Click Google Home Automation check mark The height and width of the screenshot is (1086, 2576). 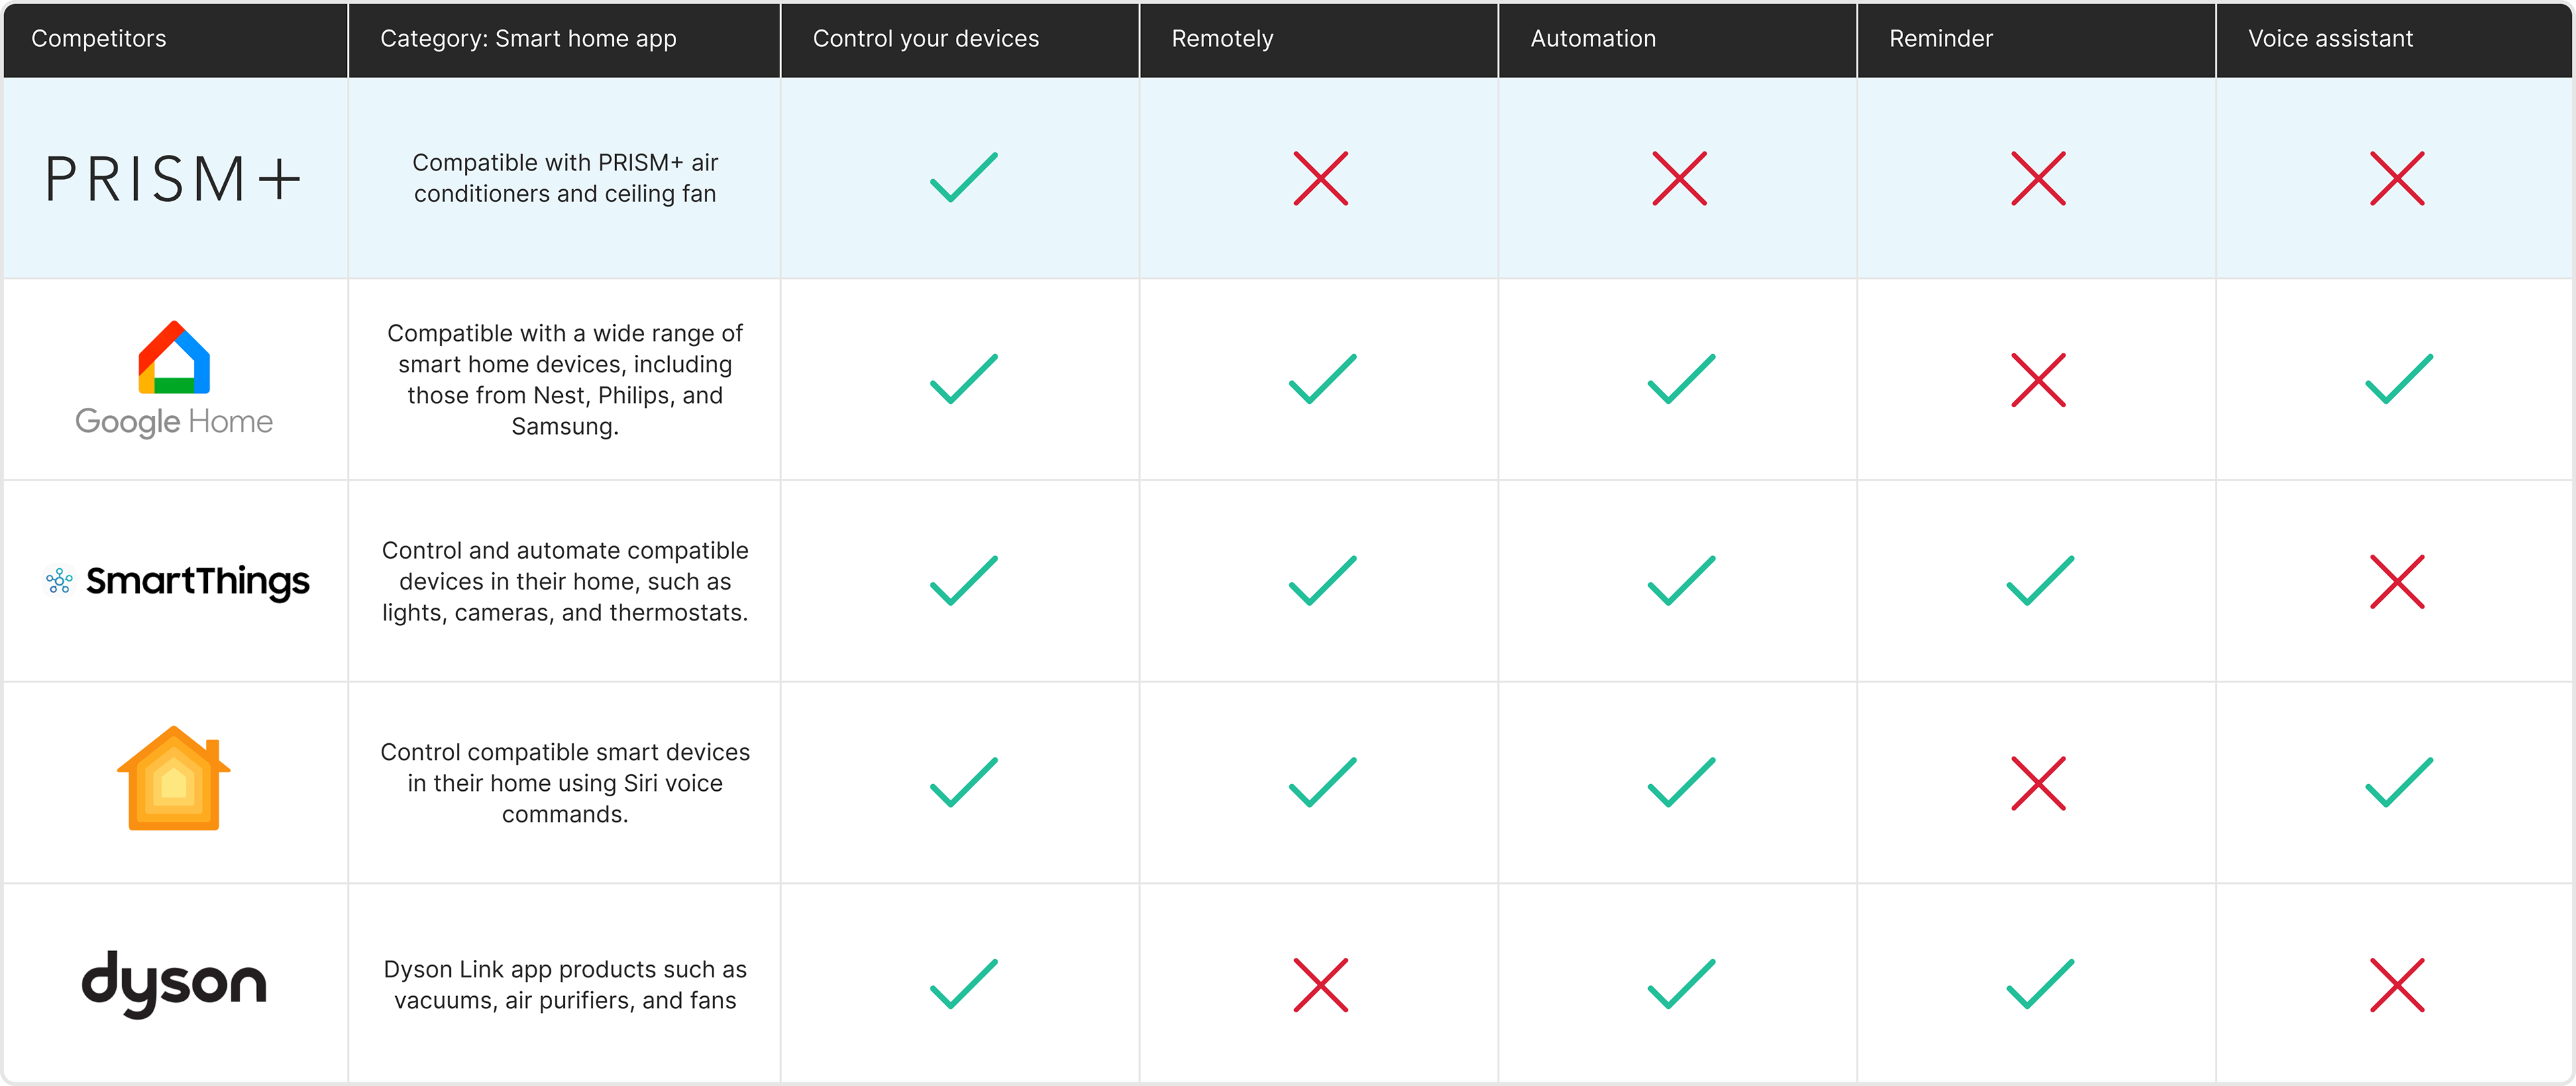tap(1682, 379)
